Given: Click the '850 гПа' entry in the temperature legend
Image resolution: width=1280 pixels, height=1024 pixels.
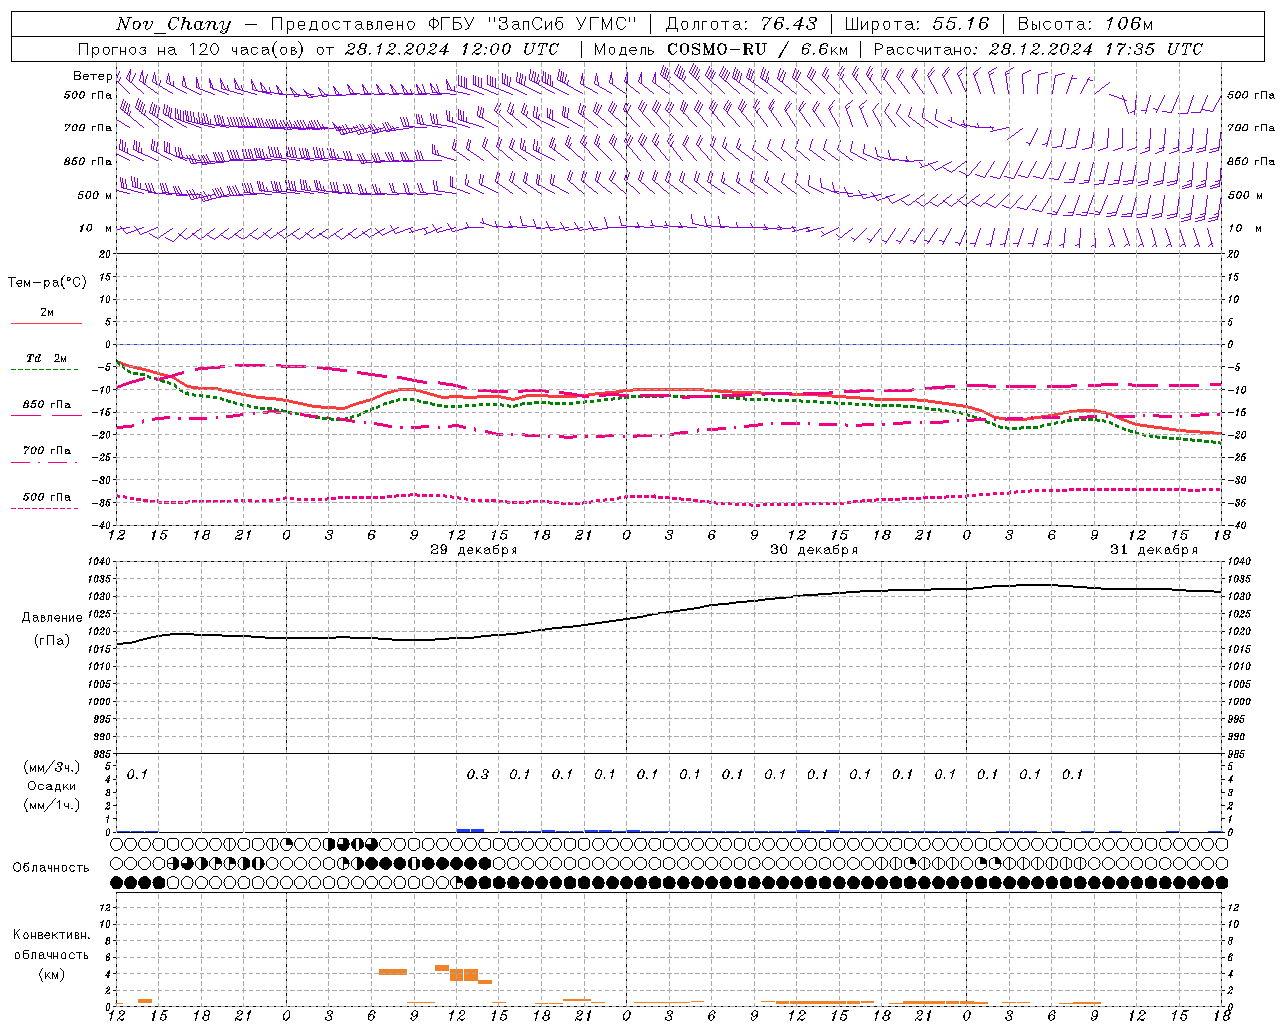Looking at the screenshot, I should (47, 405).
